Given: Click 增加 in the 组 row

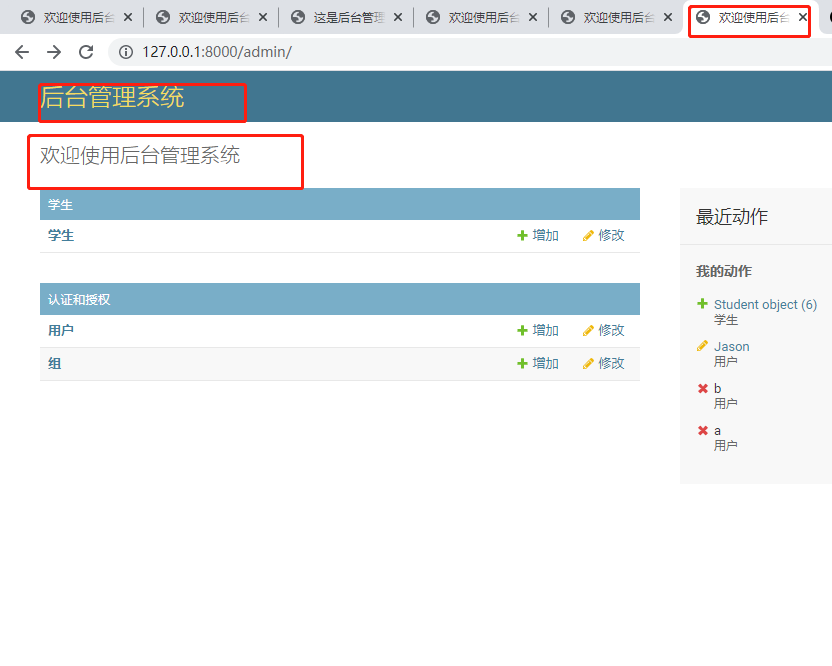Looking at the screenshot, I should (545, 363).
